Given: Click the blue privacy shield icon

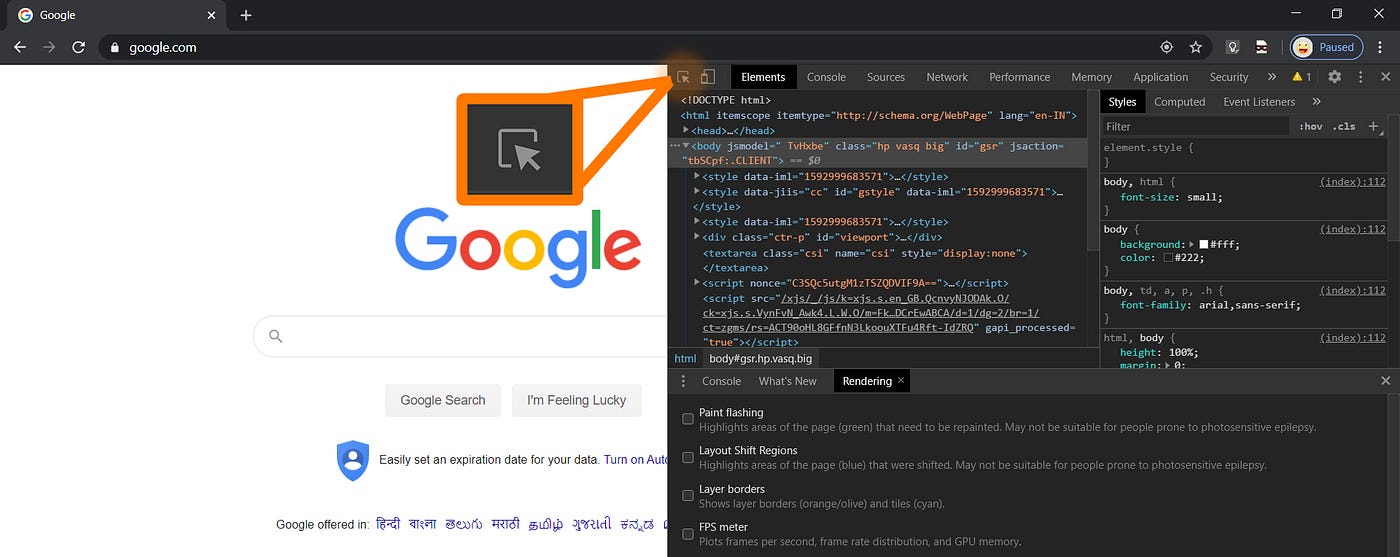Looking at the screenshot, I should 352,460.
